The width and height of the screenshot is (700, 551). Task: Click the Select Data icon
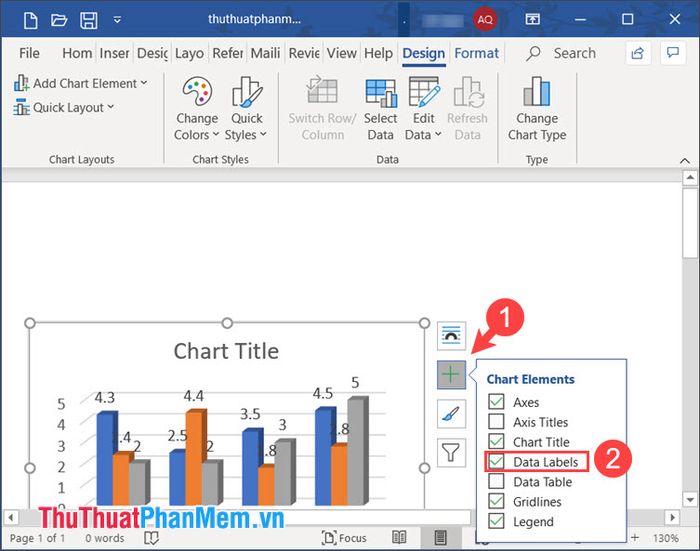click(380, 110)
